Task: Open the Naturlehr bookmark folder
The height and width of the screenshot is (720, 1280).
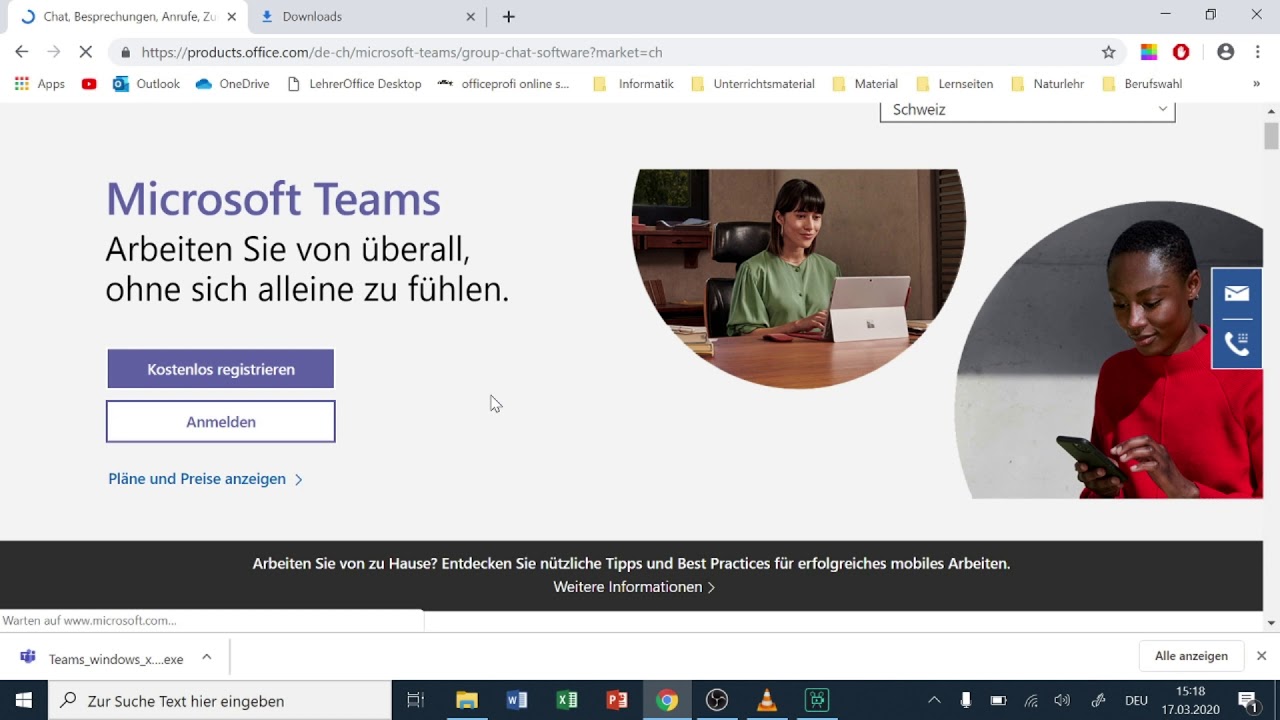Action: (1048, 84)
